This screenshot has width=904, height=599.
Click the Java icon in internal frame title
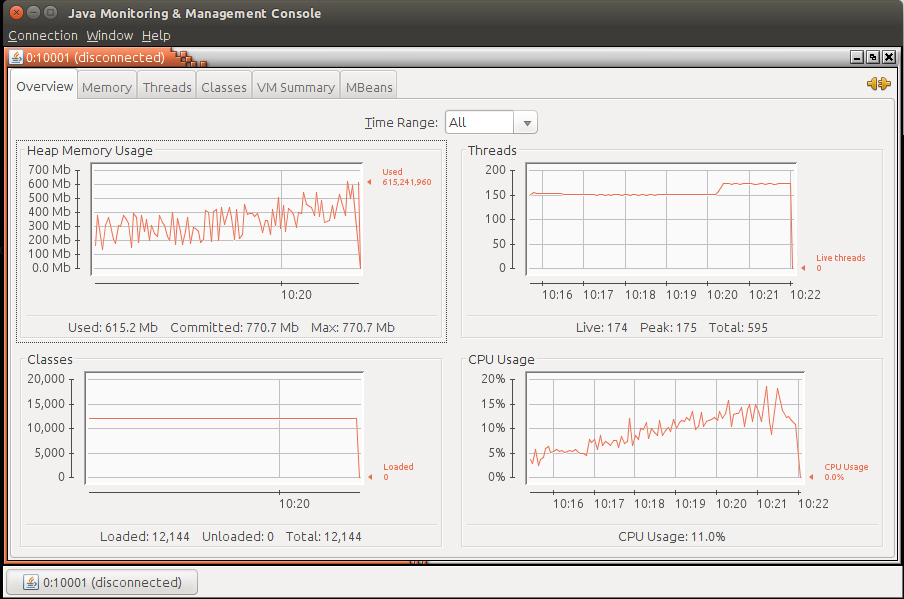16,58
